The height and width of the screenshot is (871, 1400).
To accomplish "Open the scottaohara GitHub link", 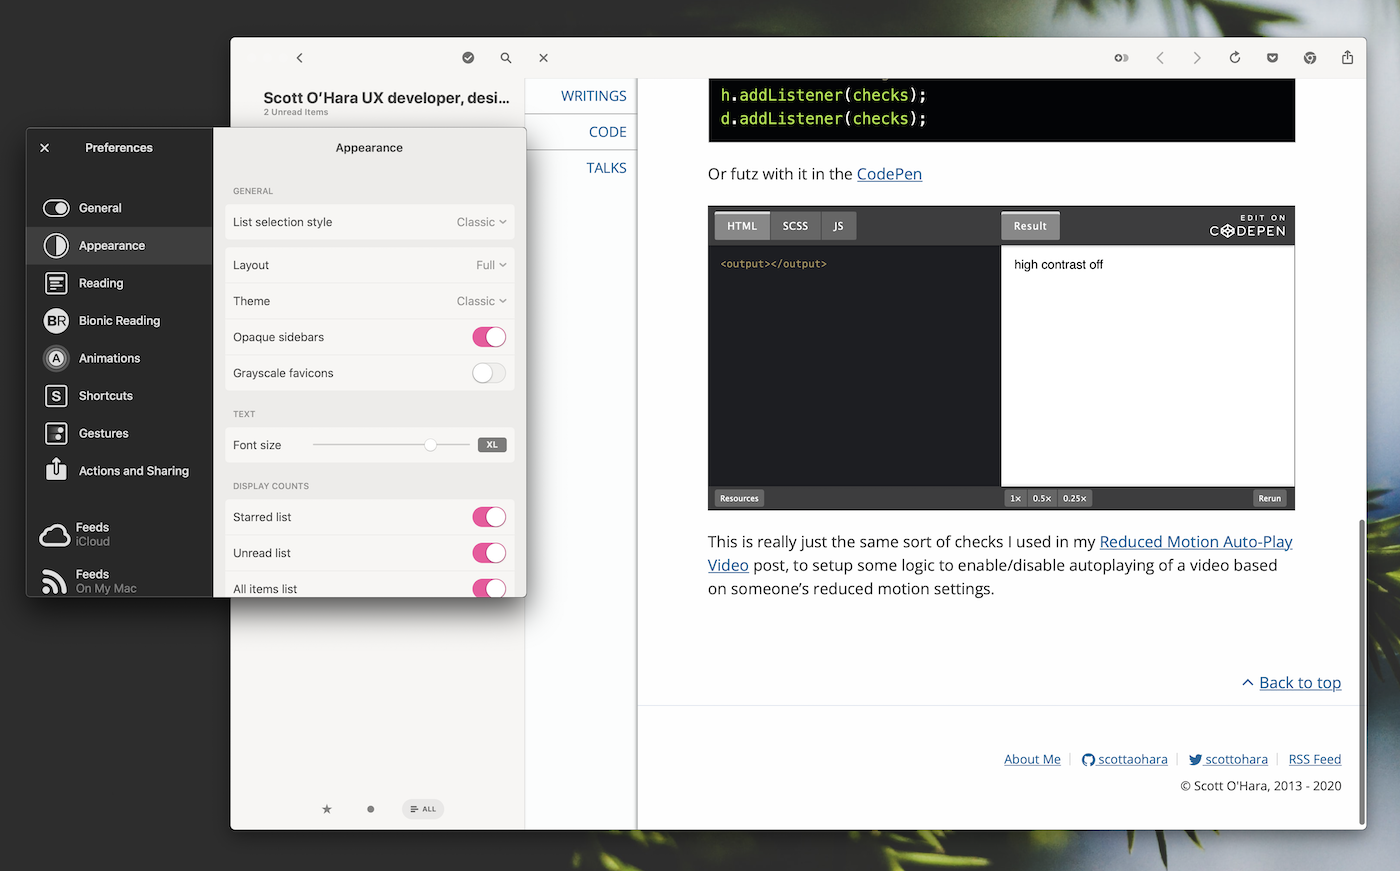I will (x=1125, y=759).
